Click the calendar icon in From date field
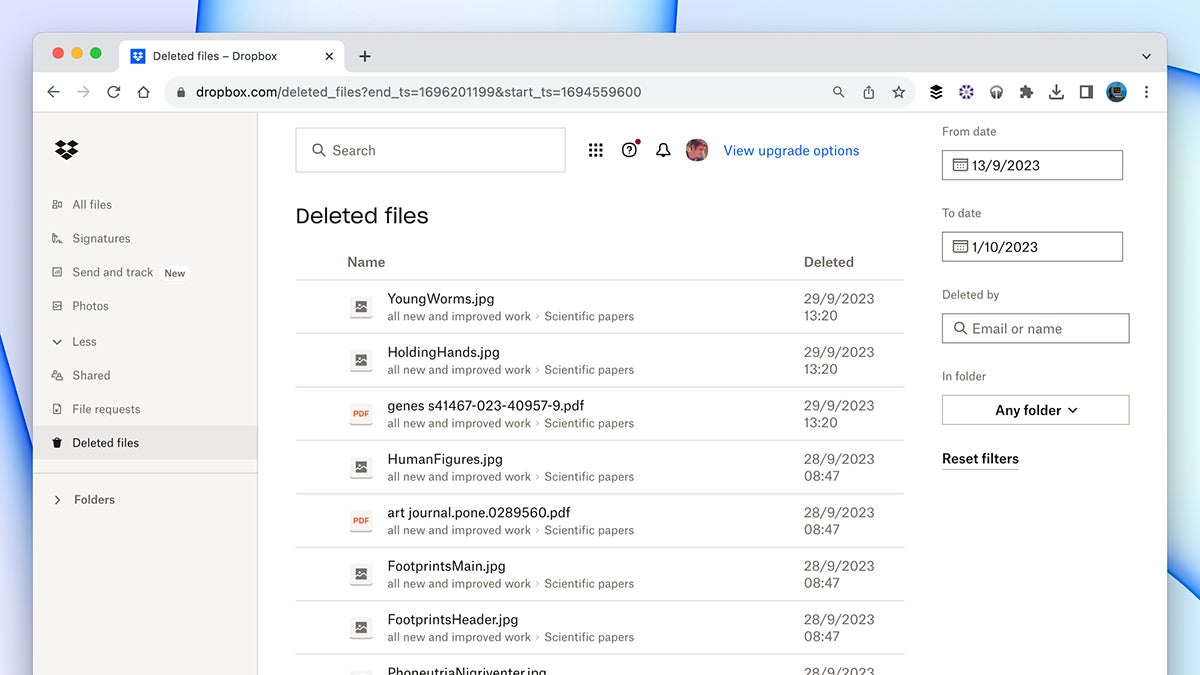 click(x=958, y=164)
